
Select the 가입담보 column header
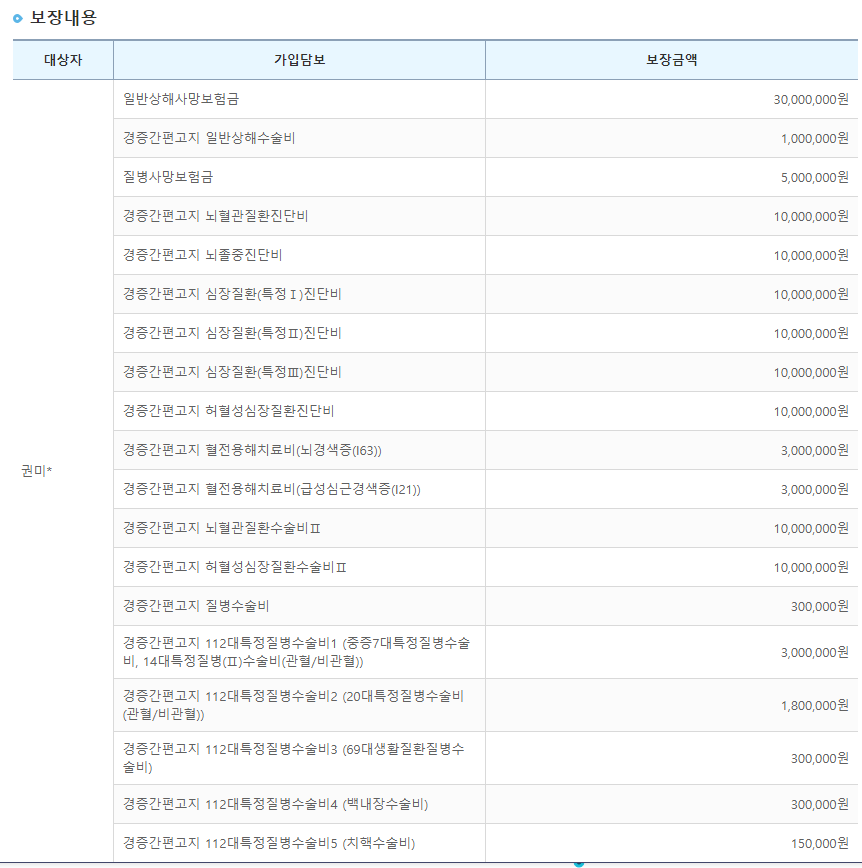[x=299, y=60]
